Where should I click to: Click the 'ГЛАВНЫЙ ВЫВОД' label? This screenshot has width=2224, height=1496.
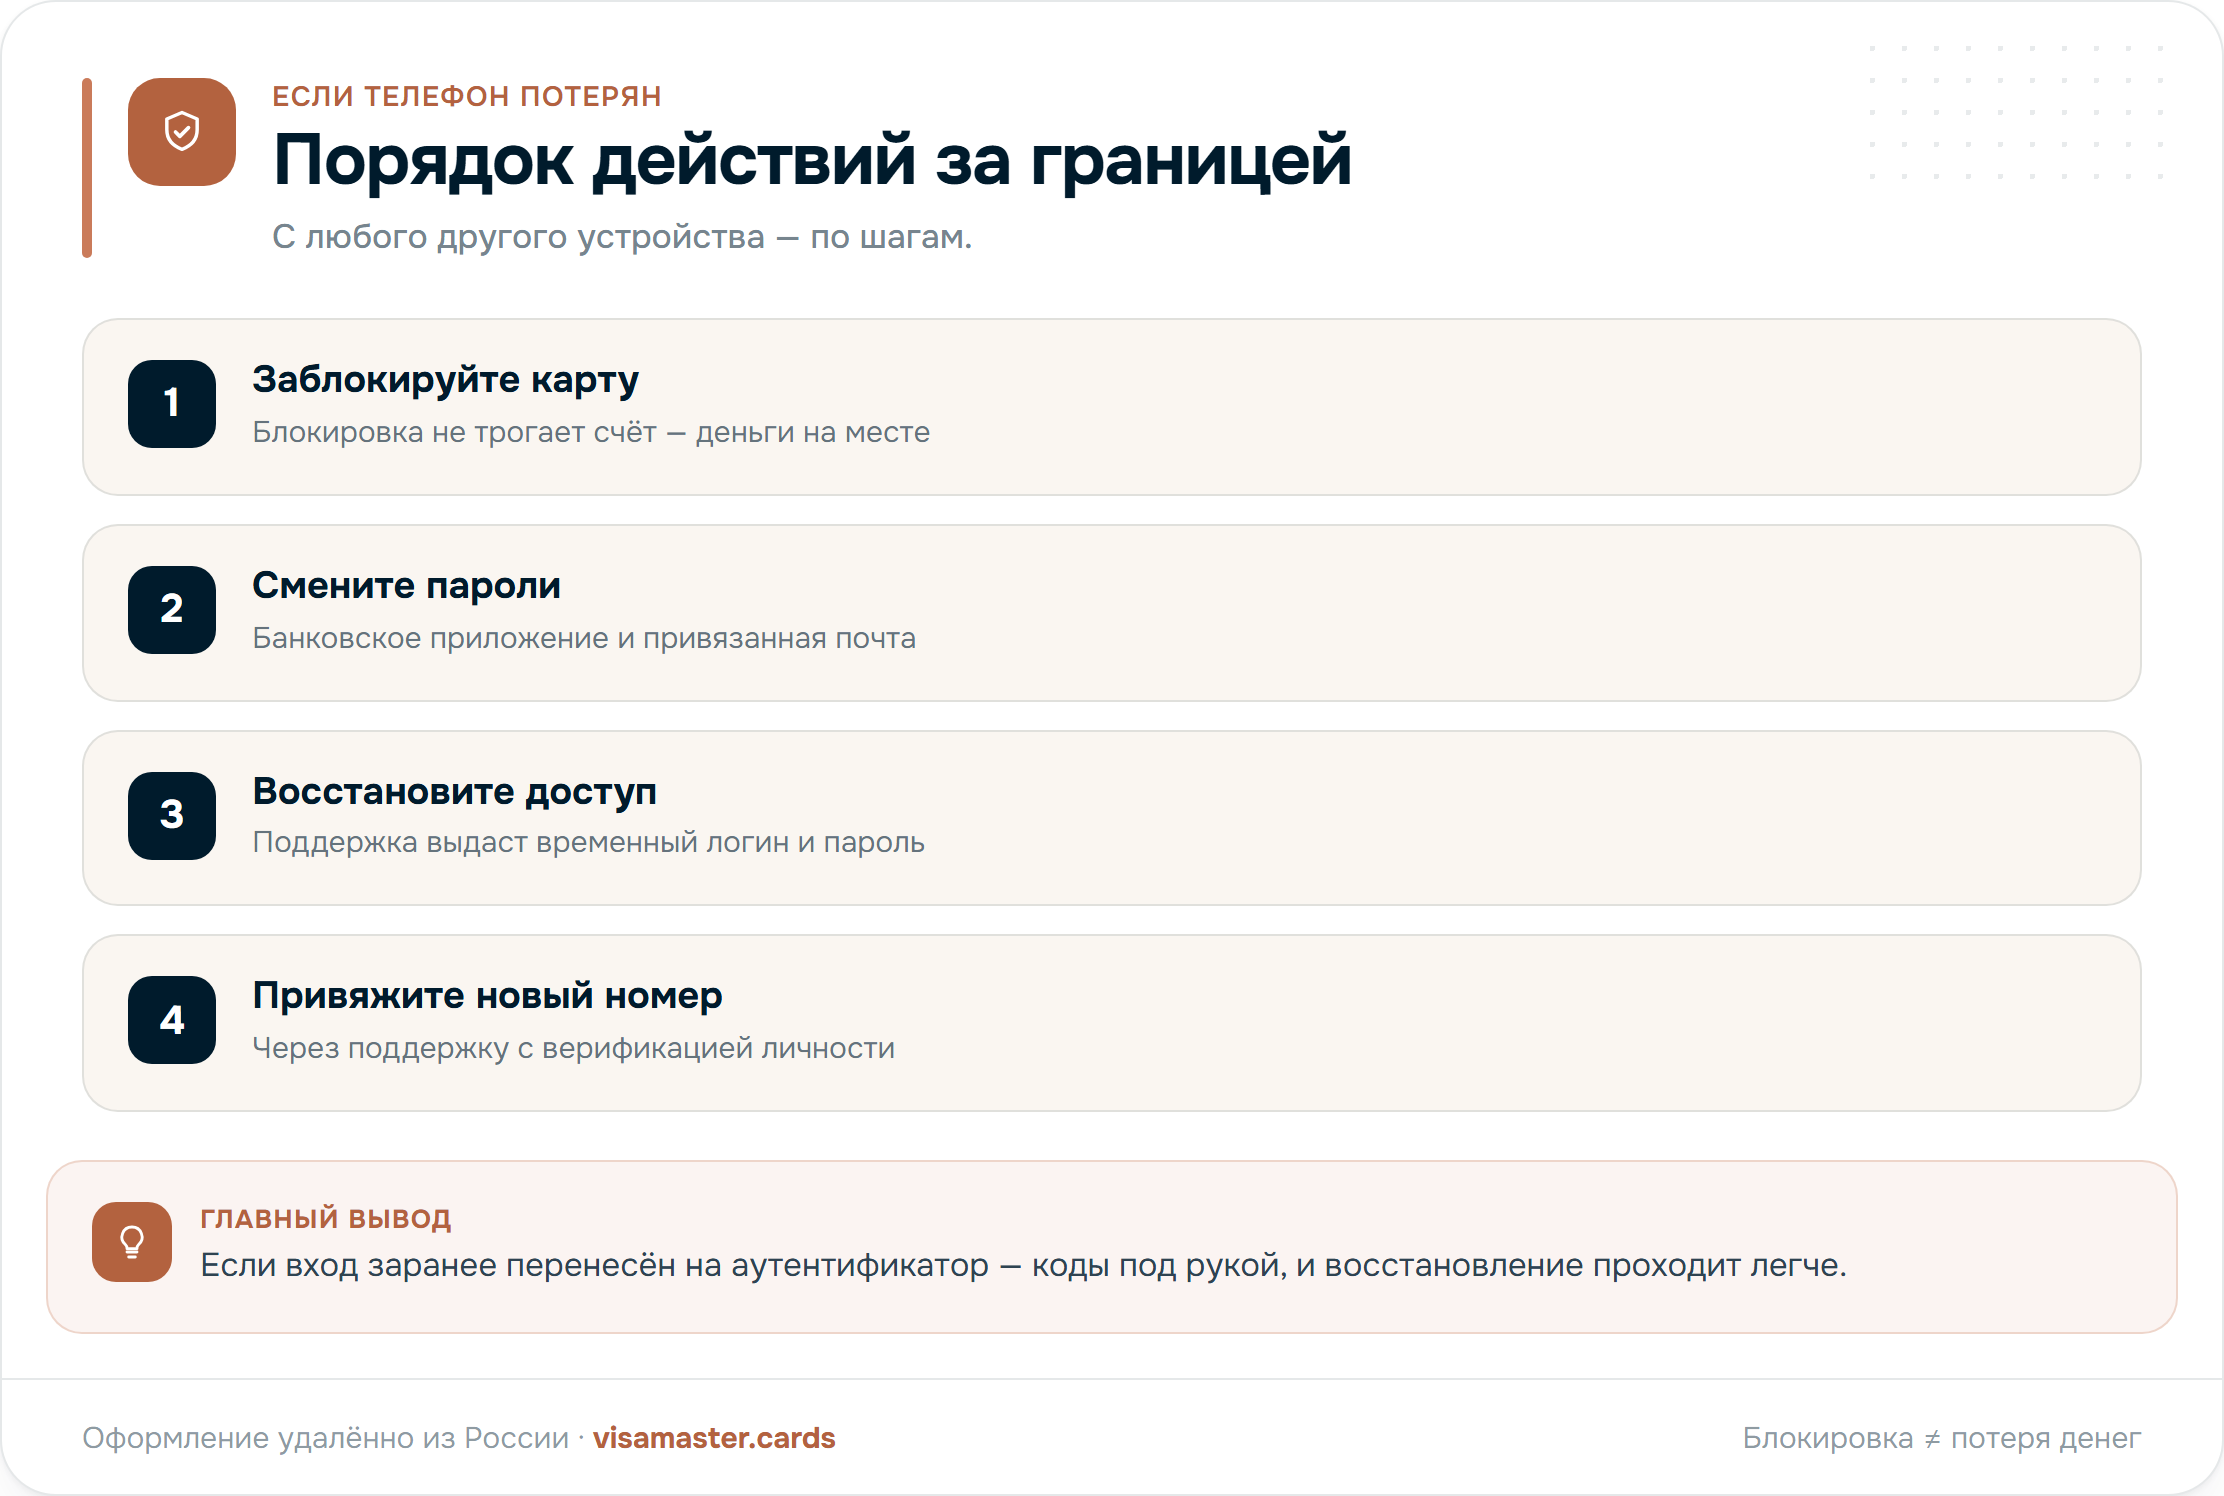point(326,1218)
